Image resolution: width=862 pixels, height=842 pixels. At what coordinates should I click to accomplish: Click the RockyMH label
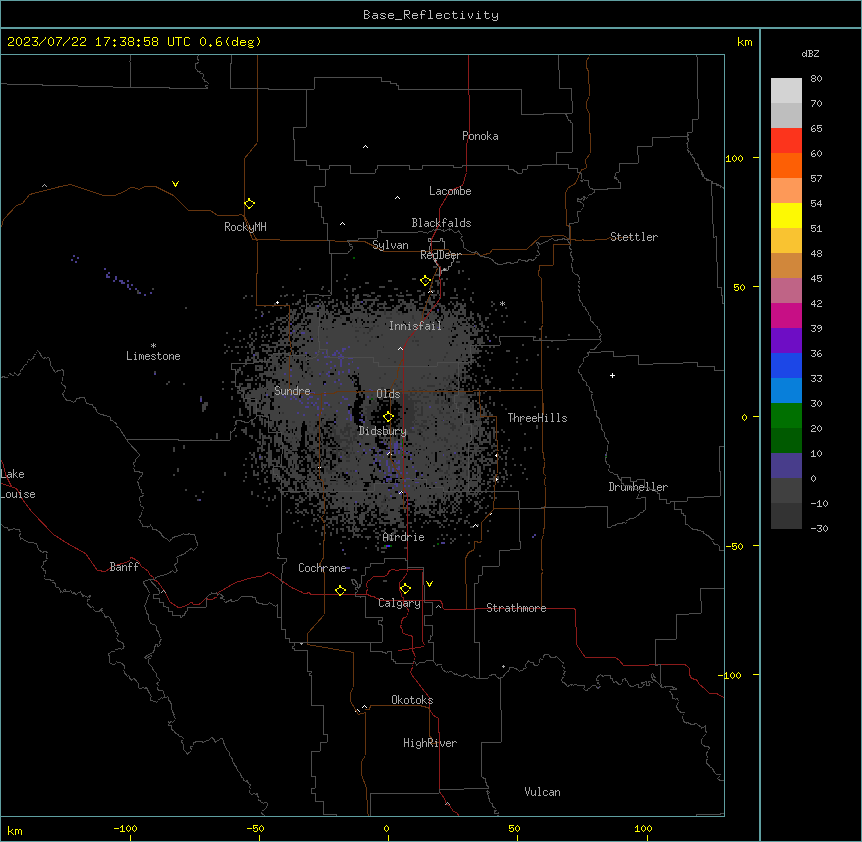[245, 227]
